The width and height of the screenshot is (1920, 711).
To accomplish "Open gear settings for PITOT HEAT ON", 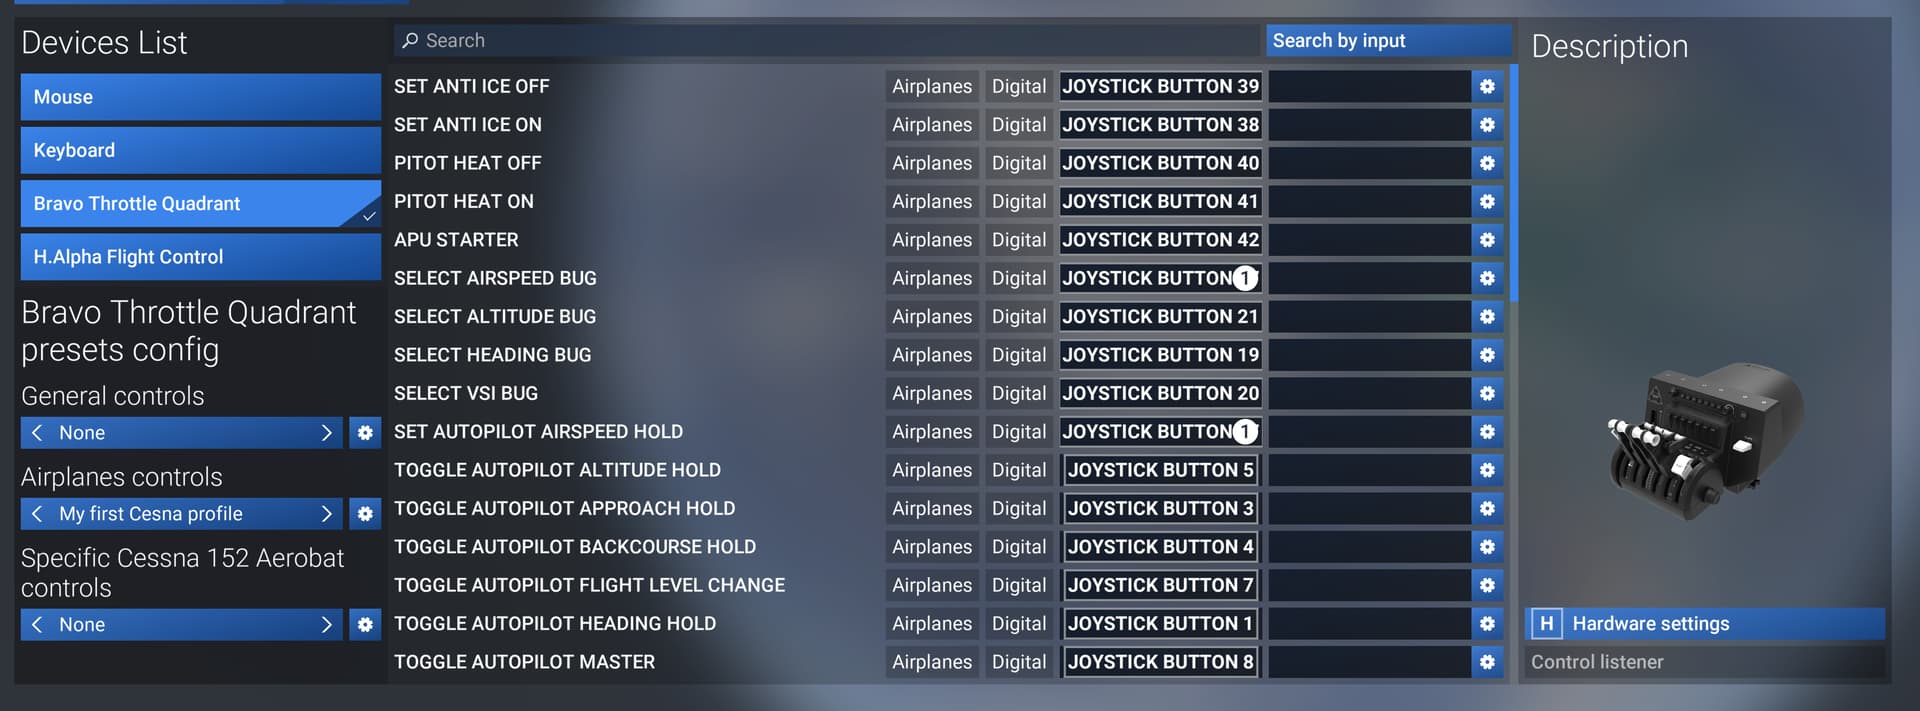I will click(x=1487, y=201).
